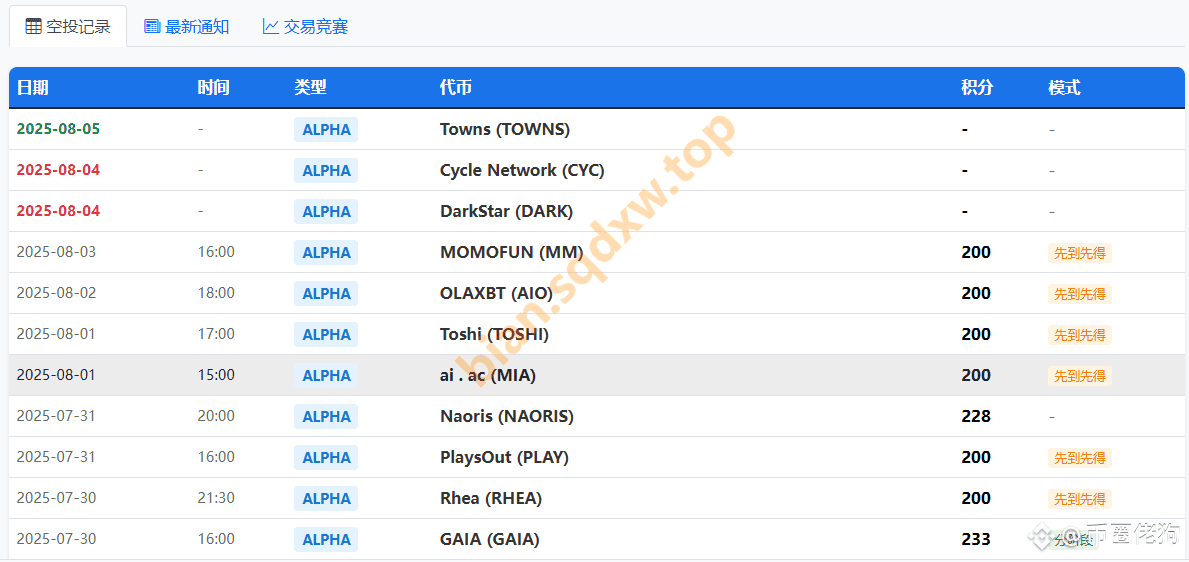Click the Toshi (TOSHI) token name
The height and width of the screenshot is (562, 1189).
pyautogui.click(x=494, y=334)
